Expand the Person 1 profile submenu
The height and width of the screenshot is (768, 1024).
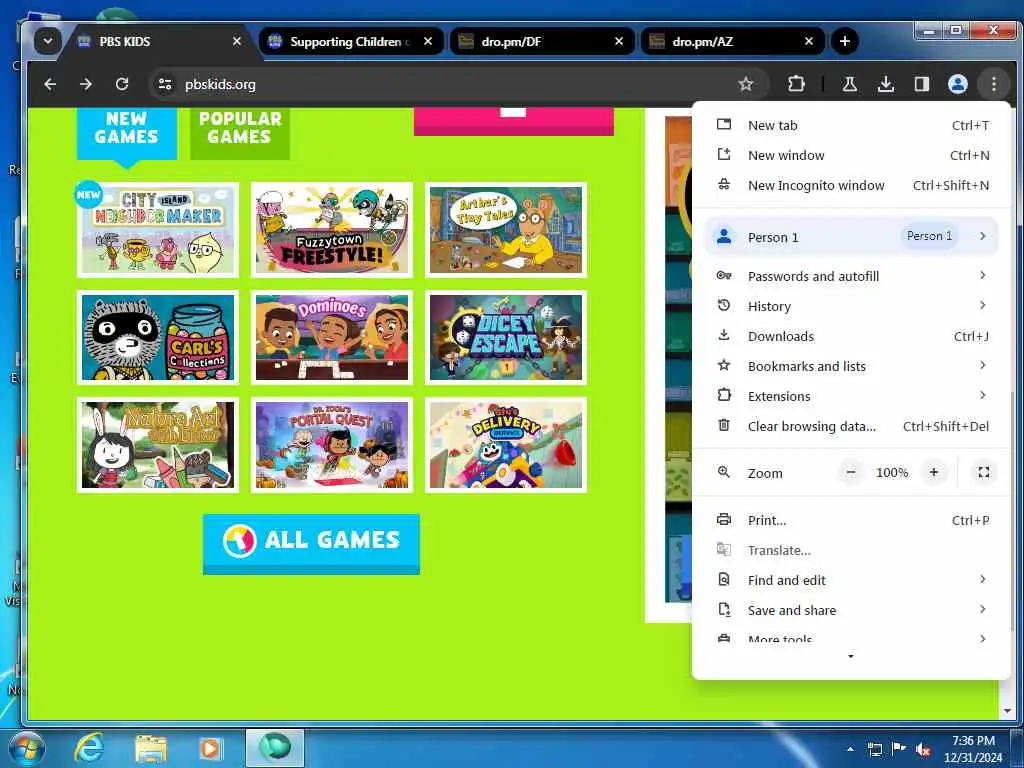tap(852, 236)
